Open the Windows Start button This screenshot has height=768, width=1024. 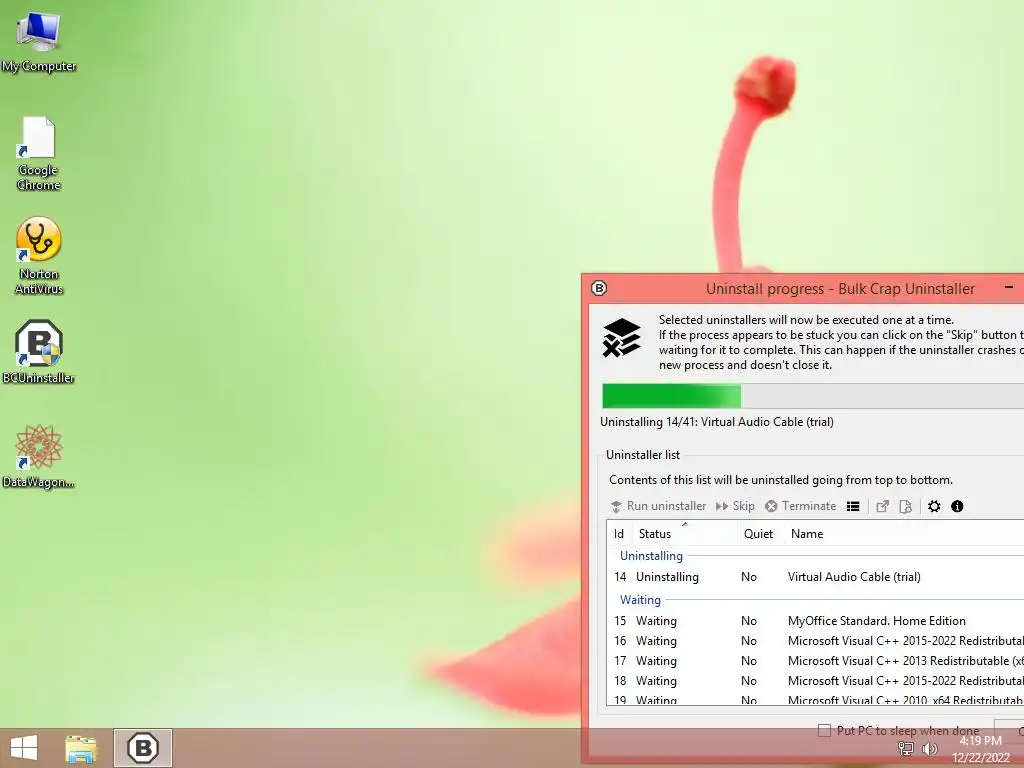[x=24, y=748]
